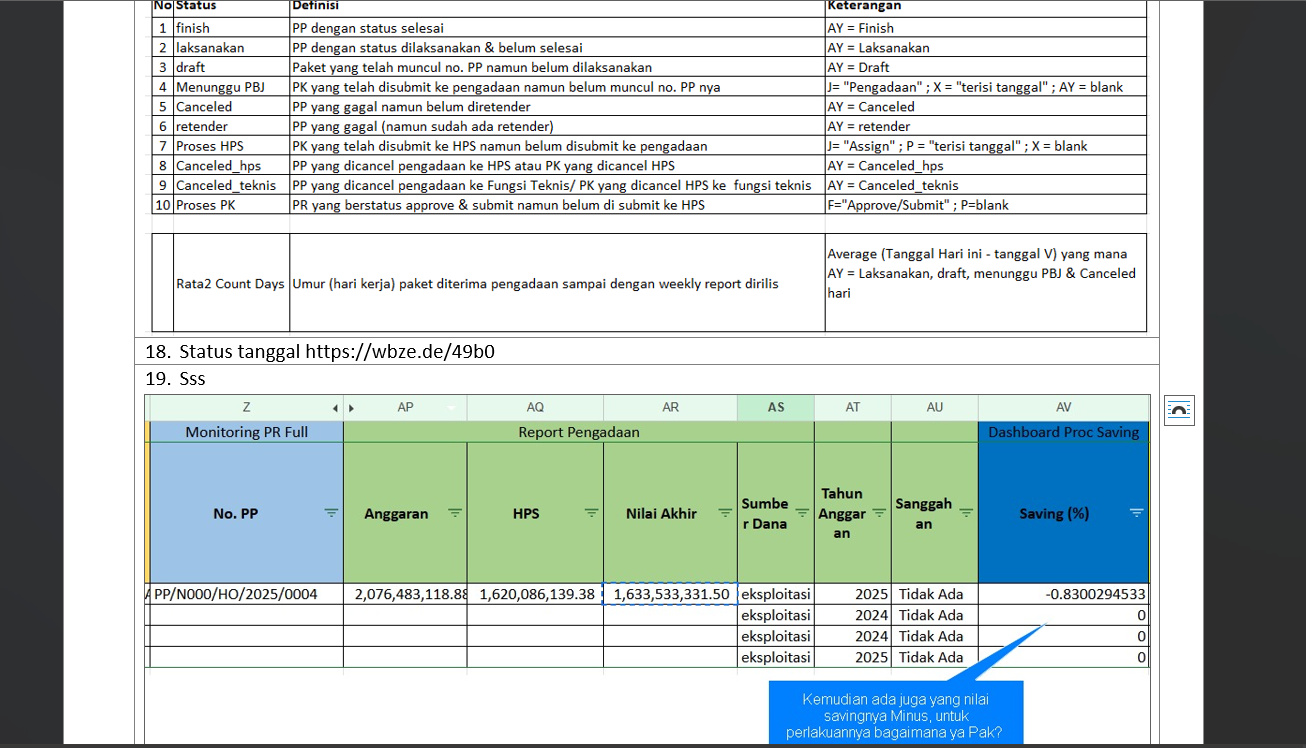
Task: Expand hidden columns arrow left of AP
Action: coord(351,408)
